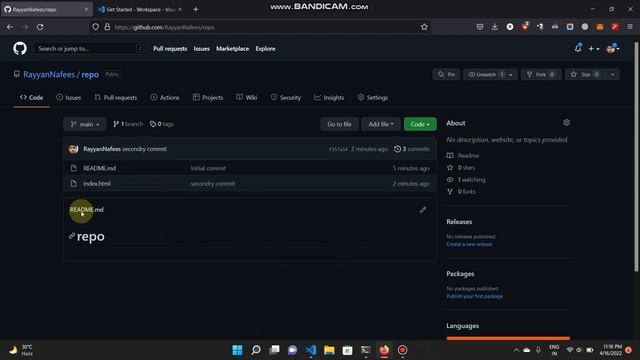Image resolution: width=640 pixels, height=360 pixels.
Task: Select the Code tab
Action: (x=31, y=98)
